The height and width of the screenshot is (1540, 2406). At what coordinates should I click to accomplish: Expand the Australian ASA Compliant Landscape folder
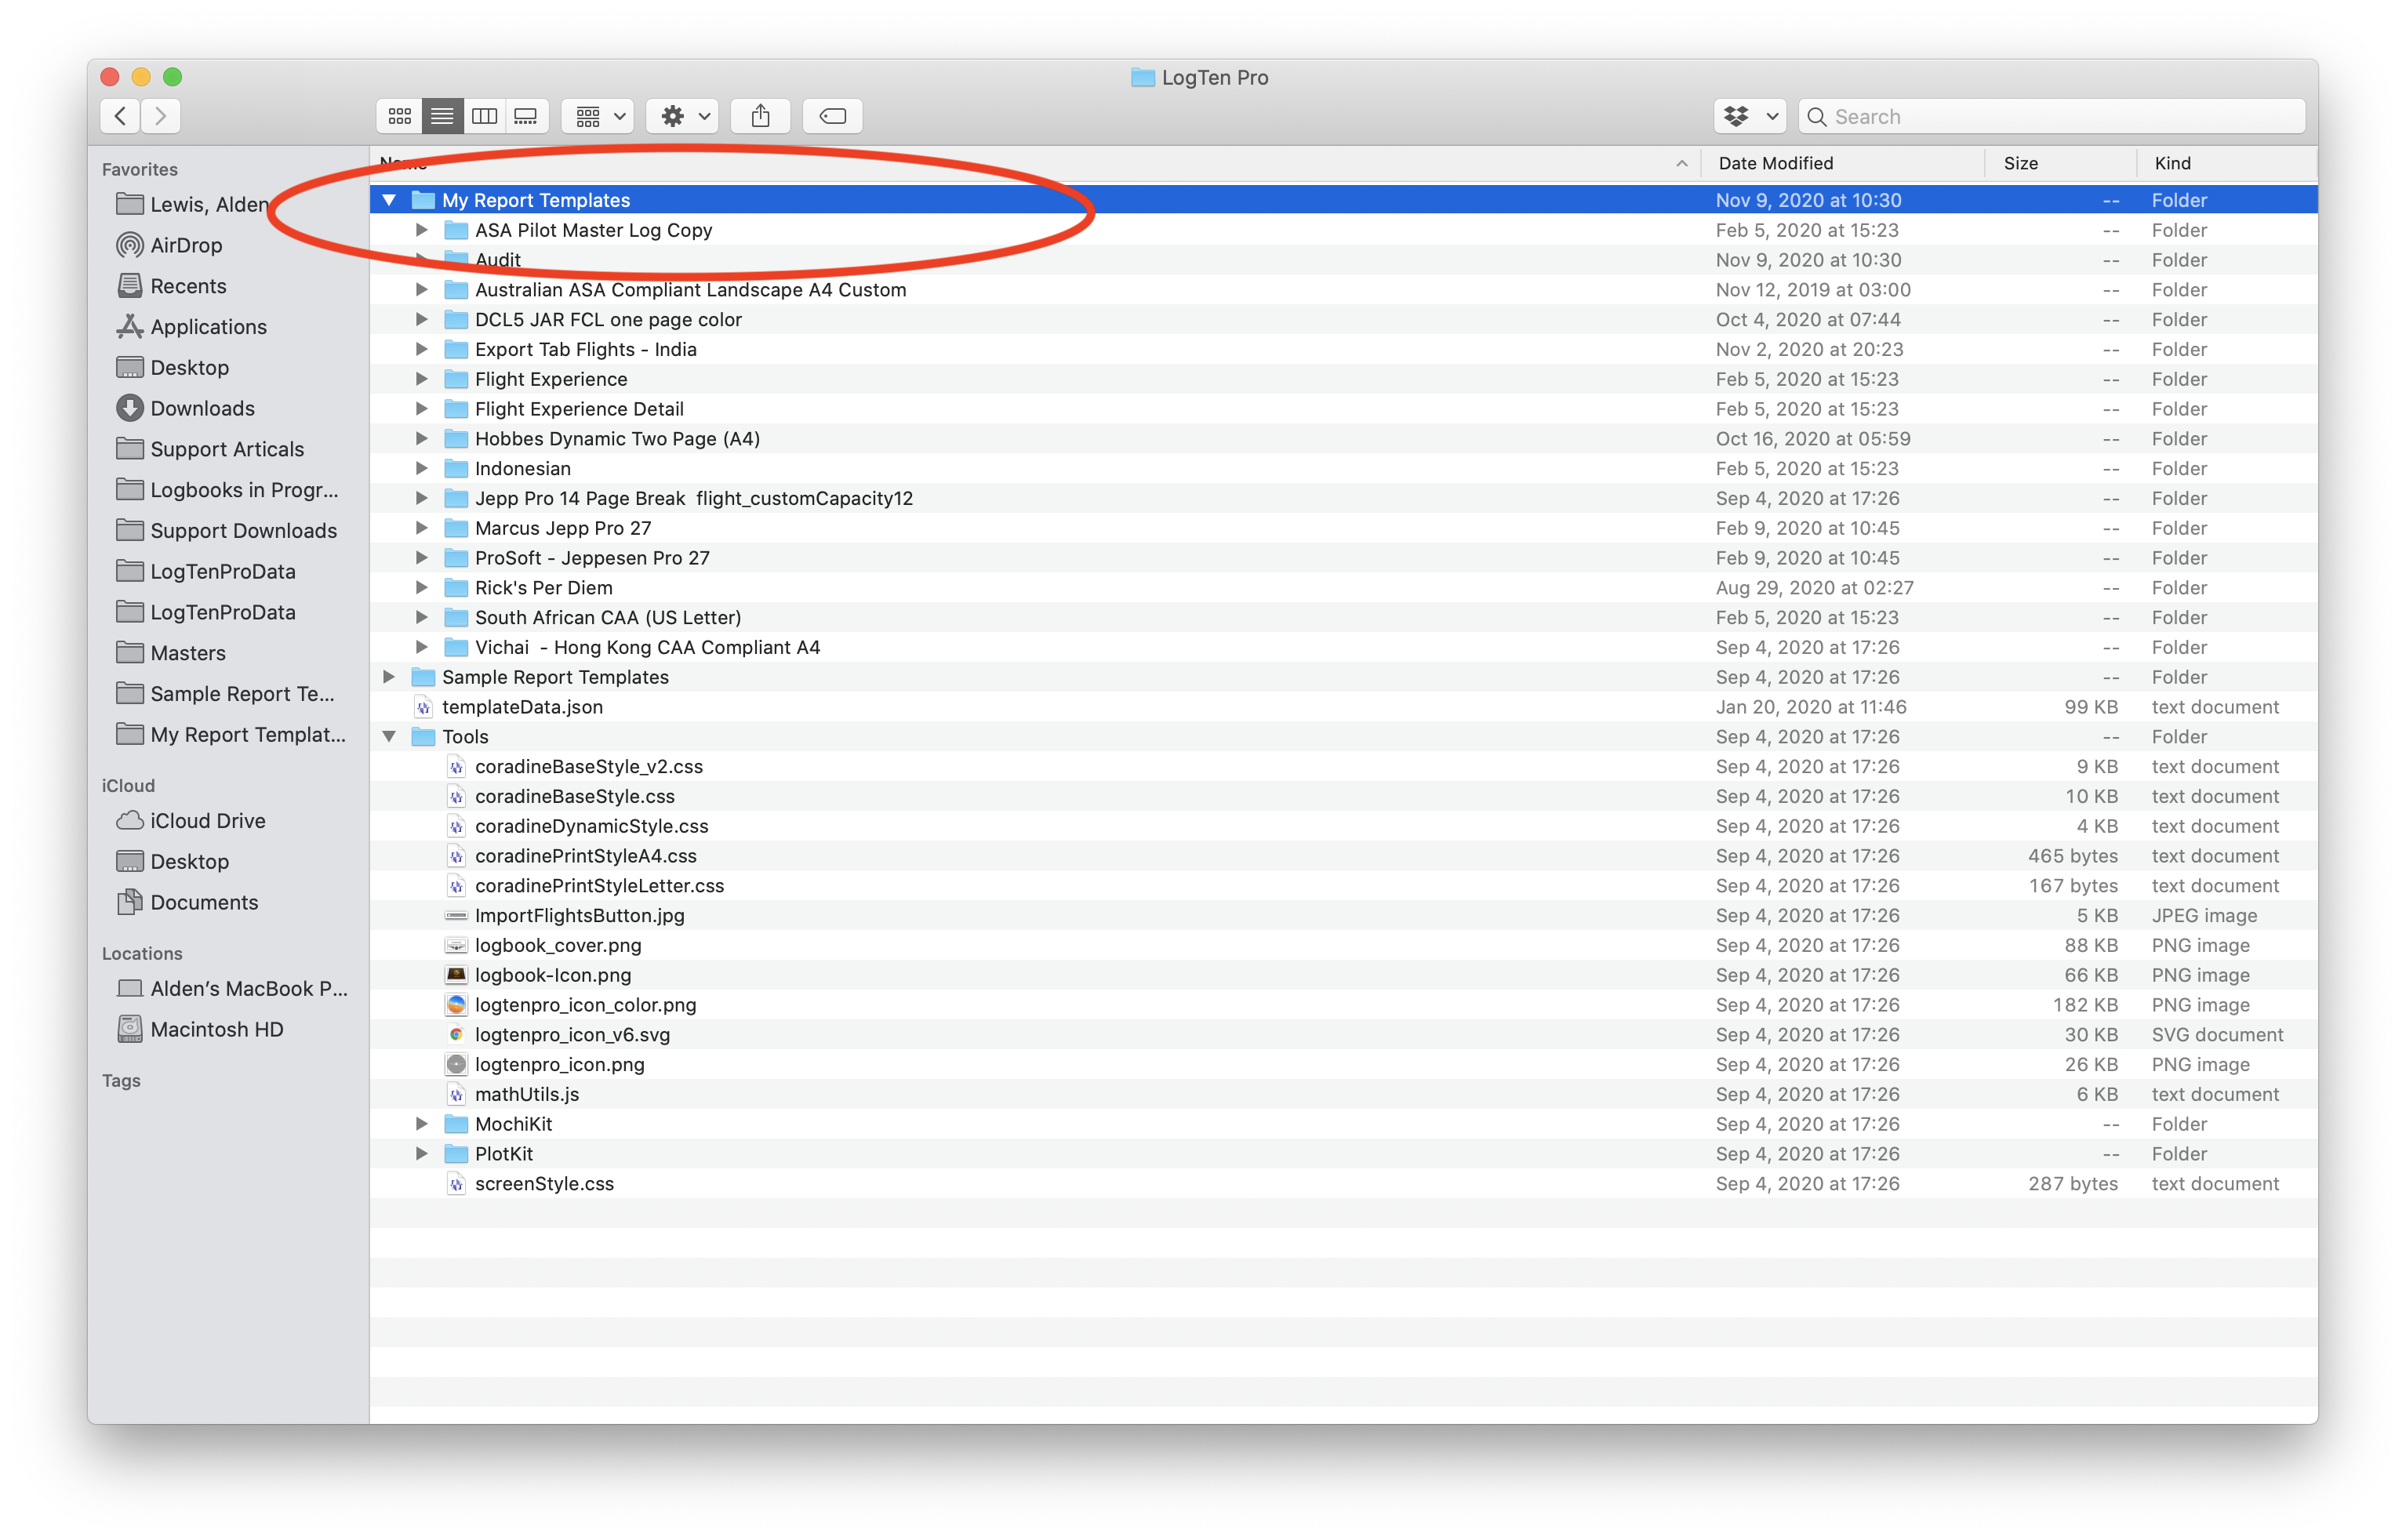click(x=421, y=290)
